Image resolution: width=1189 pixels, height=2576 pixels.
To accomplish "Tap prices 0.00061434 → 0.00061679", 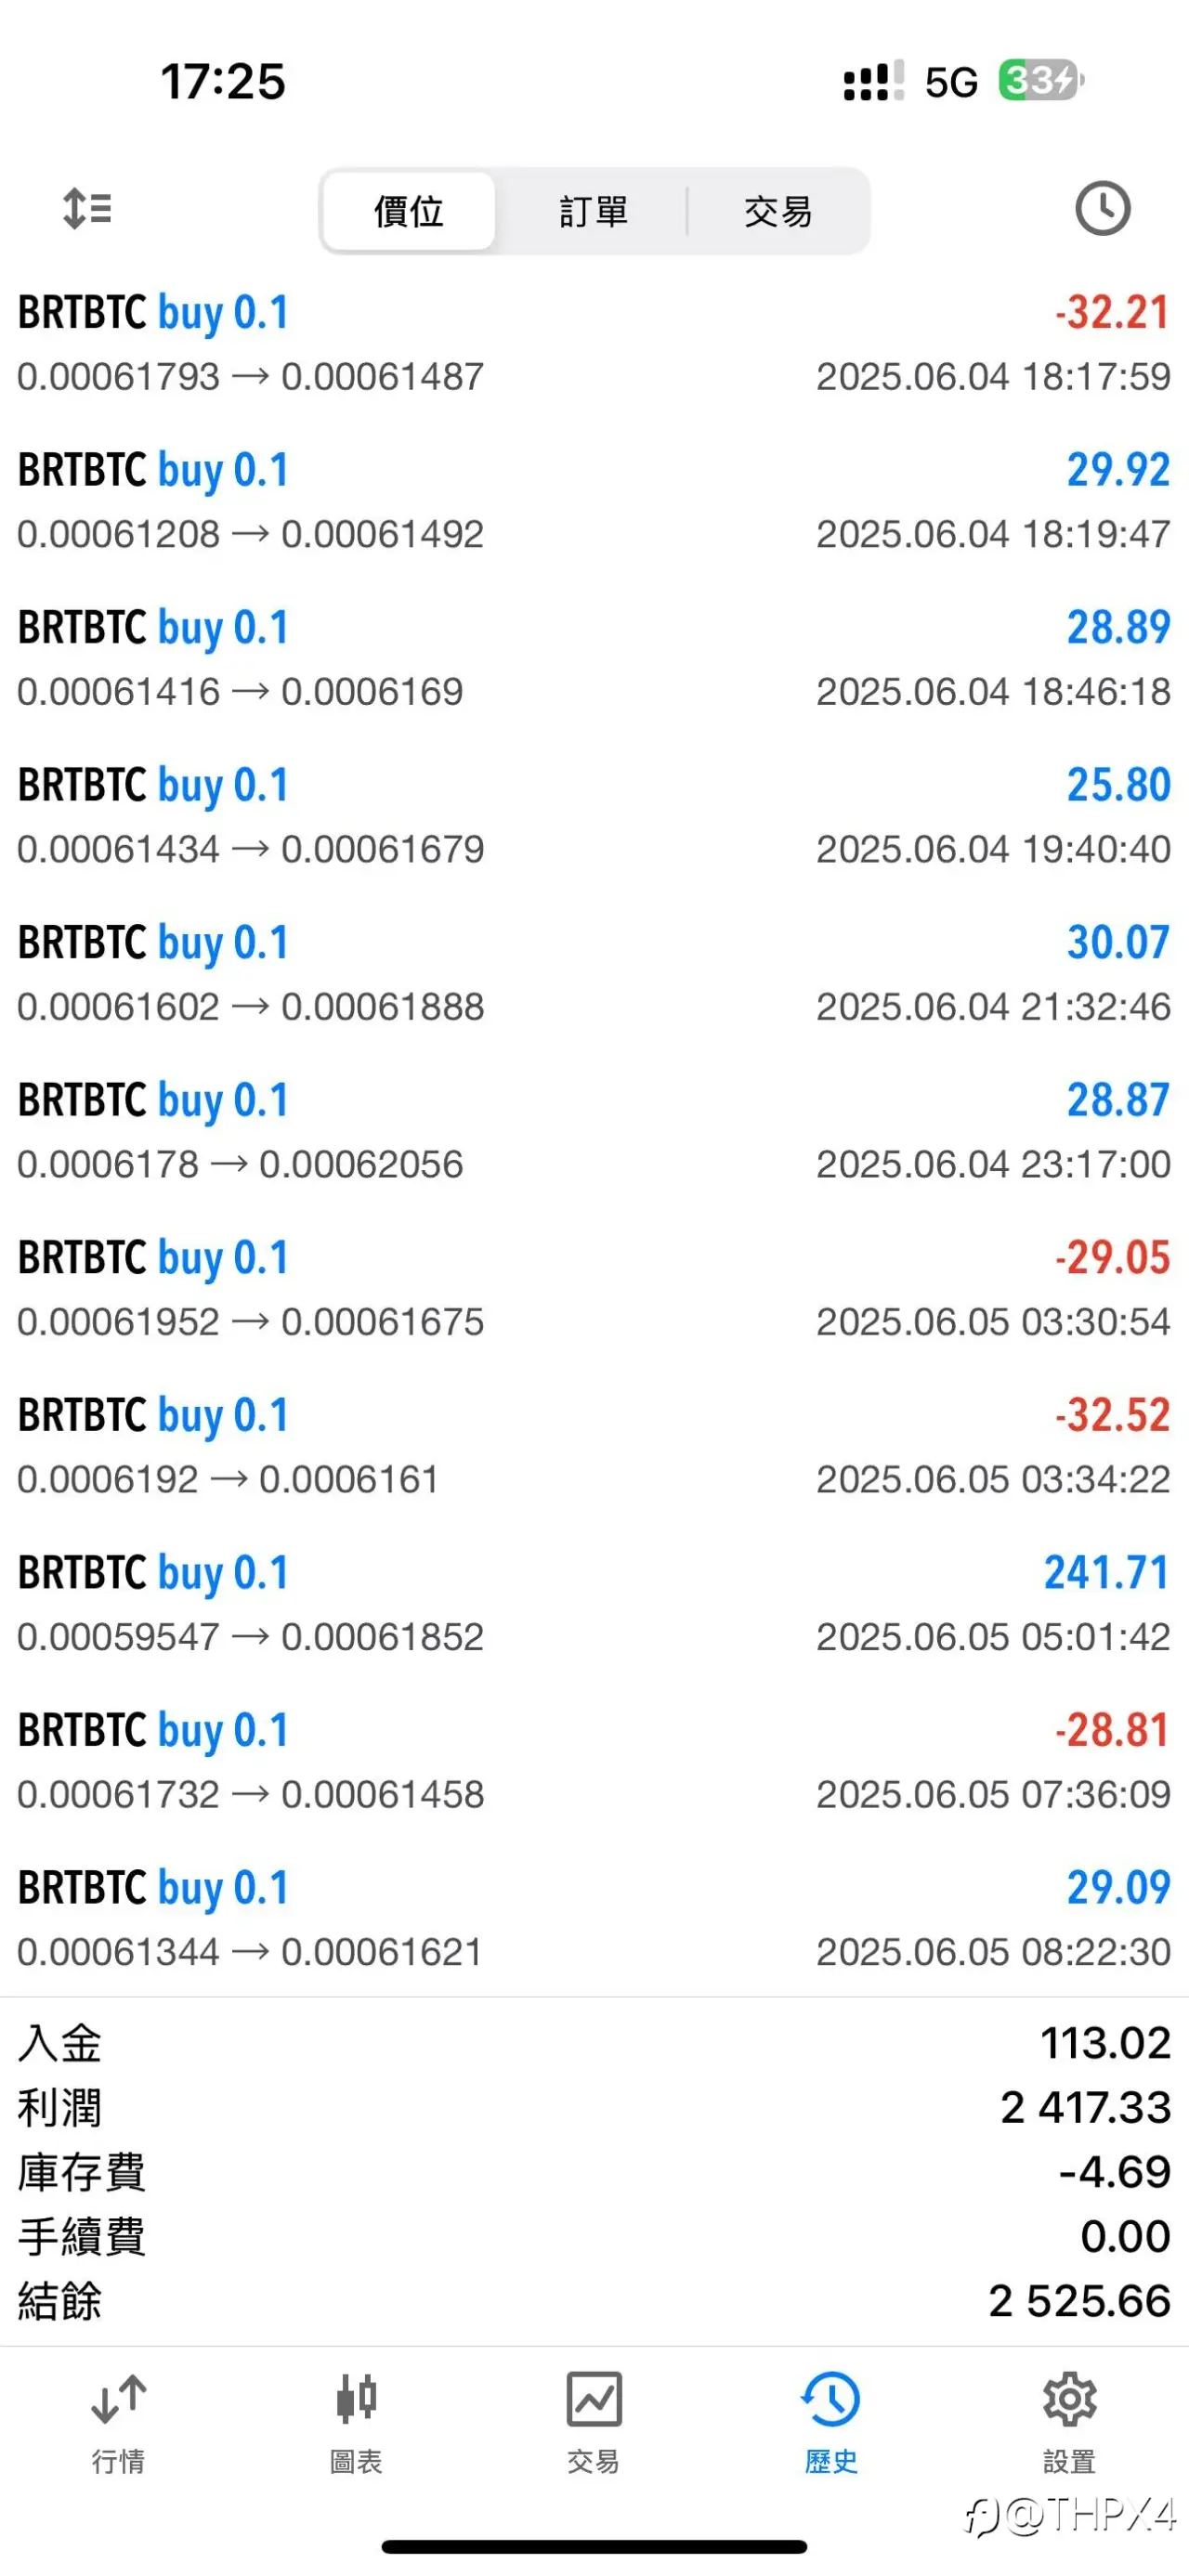I will [x=251, y=849].
